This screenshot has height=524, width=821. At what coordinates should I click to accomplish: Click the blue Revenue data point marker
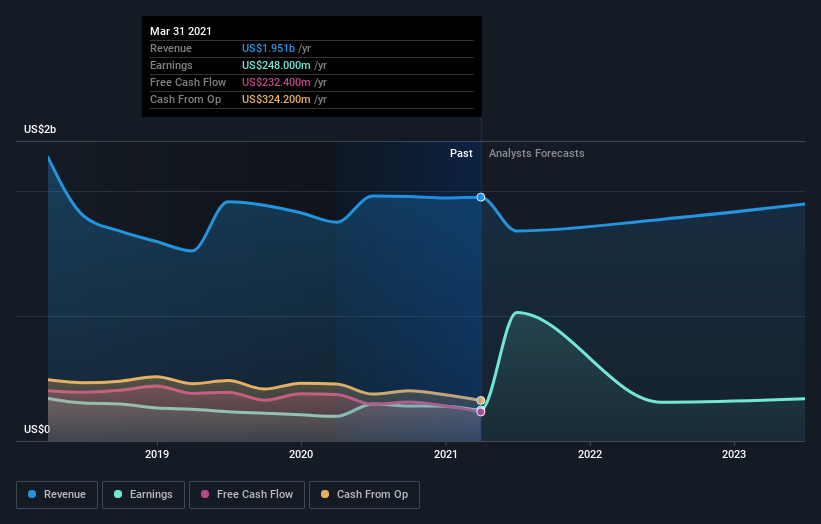(x=481, y=197)
